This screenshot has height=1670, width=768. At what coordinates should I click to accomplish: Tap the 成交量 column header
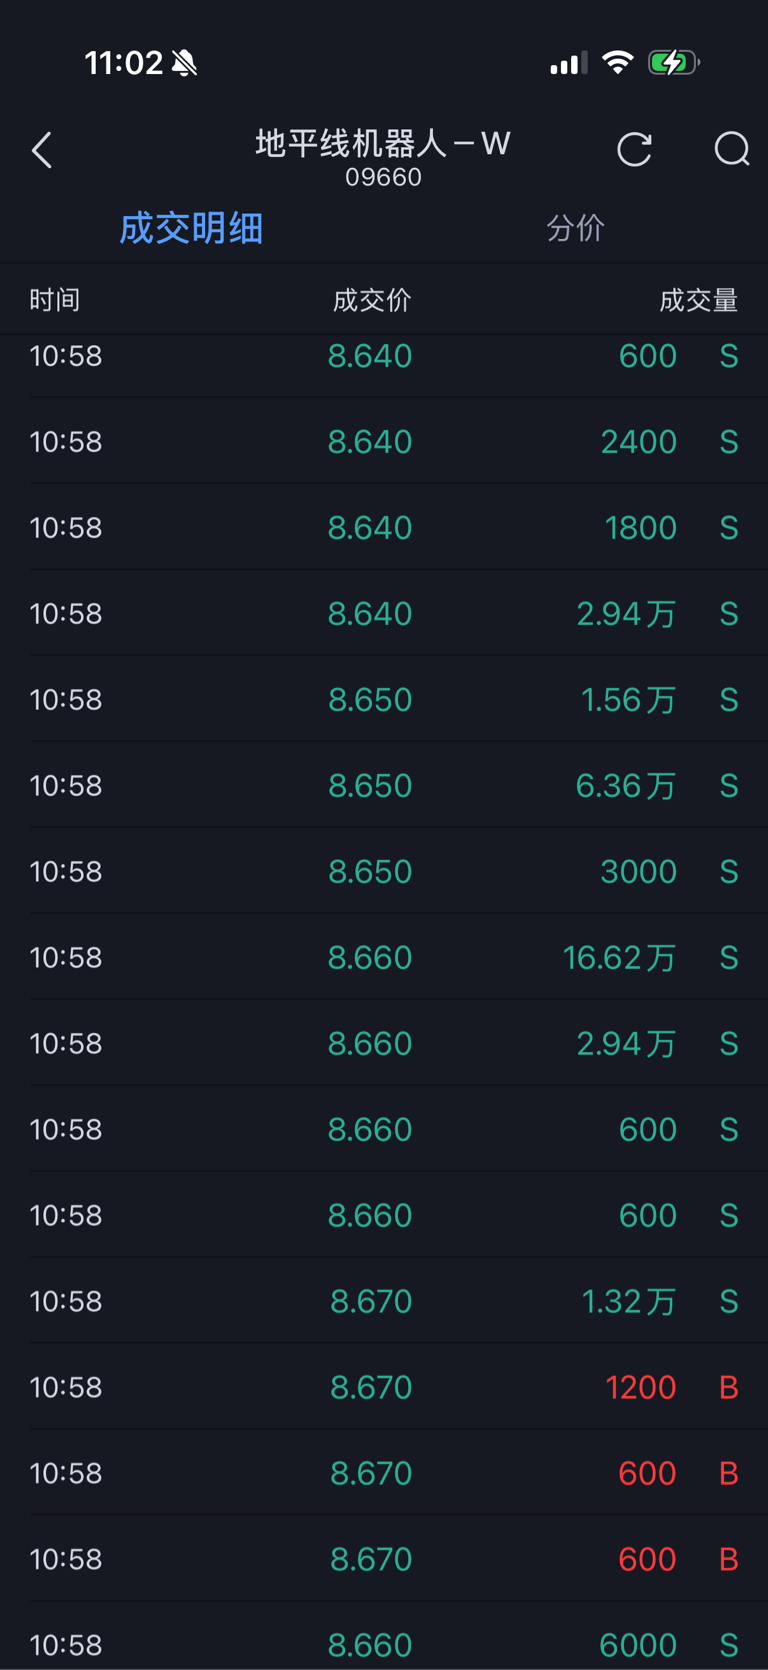(698, 300)
